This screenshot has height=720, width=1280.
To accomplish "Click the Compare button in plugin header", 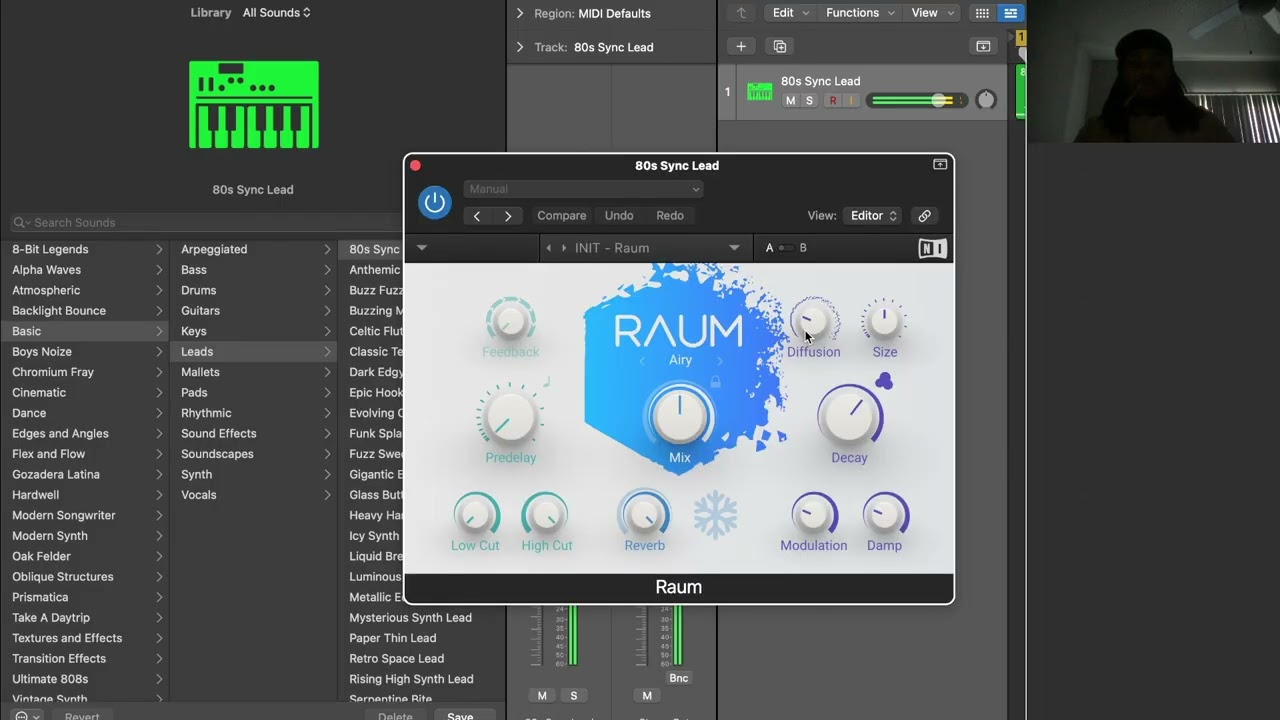I will 562,216.
